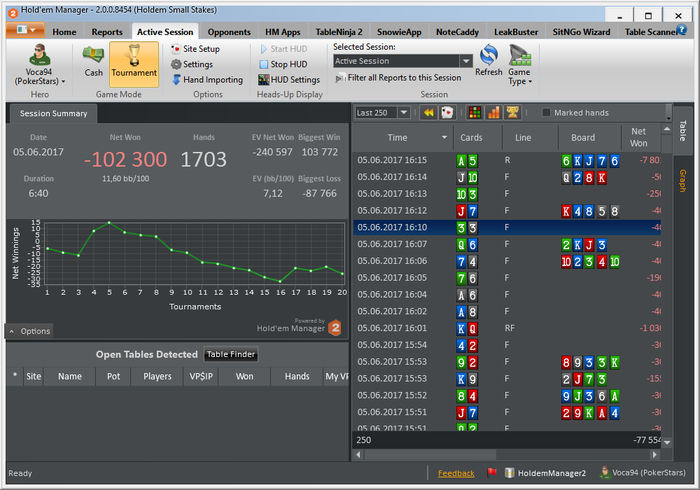Open the help question mark icon
This screenshot has height=490, width=700.
coord(681,29)
